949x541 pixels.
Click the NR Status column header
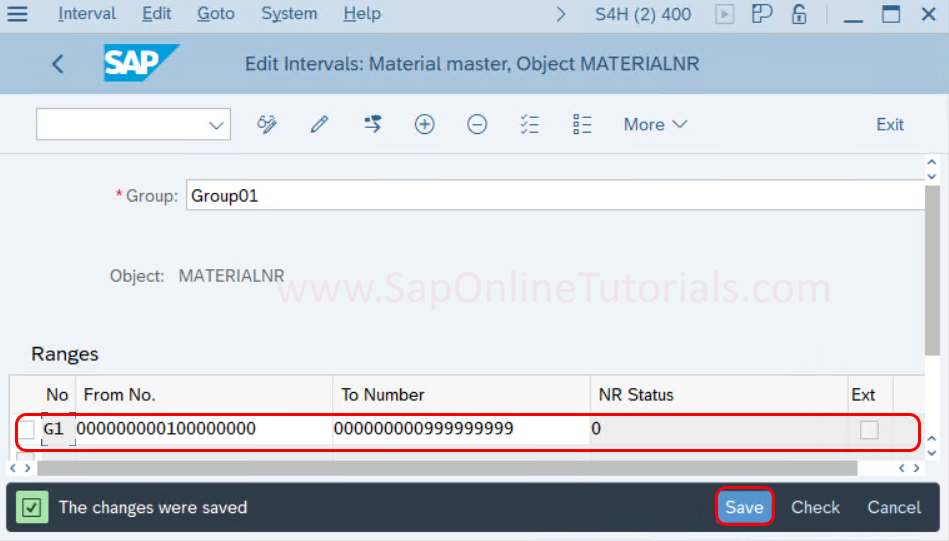point(718,395)
